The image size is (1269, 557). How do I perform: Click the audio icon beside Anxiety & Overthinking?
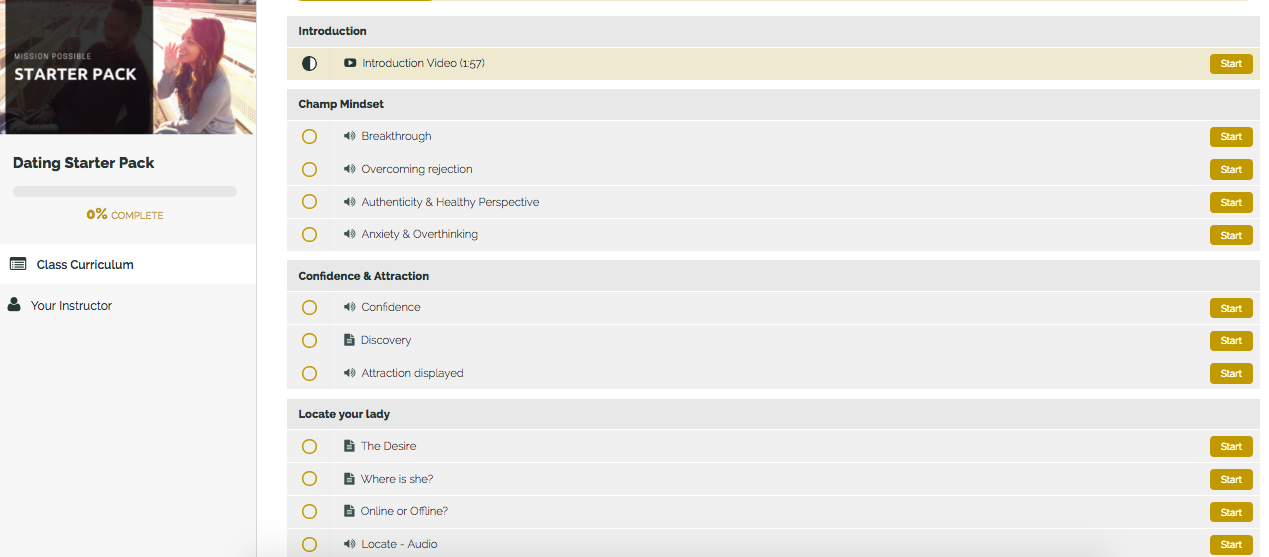coord(350,234)
